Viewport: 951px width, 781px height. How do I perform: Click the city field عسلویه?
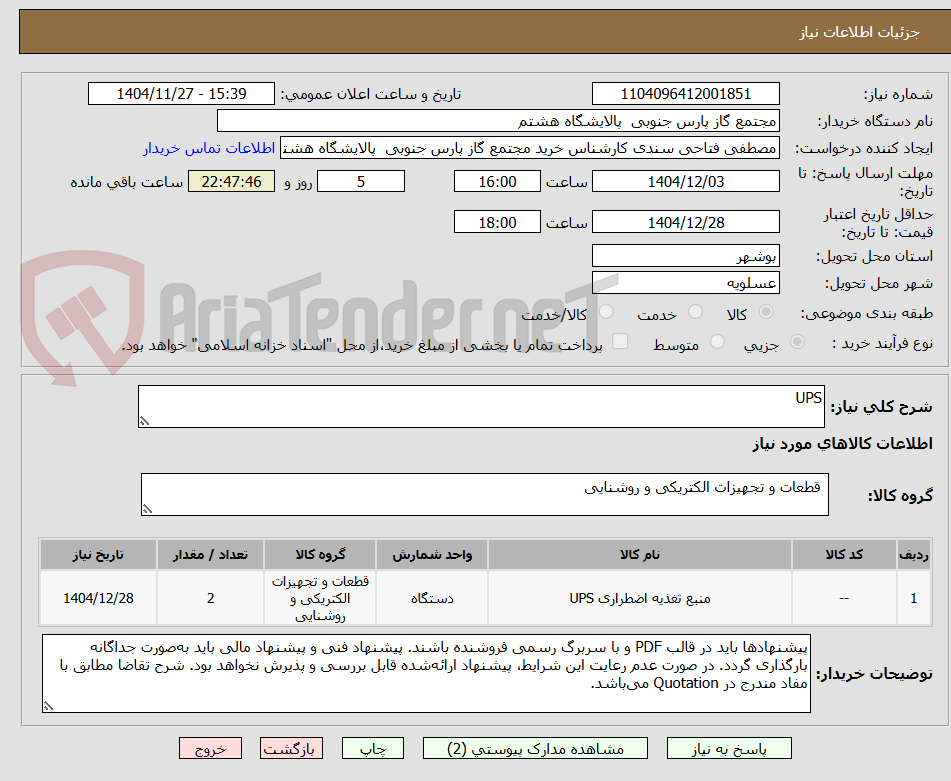click(x=685, y=283)
